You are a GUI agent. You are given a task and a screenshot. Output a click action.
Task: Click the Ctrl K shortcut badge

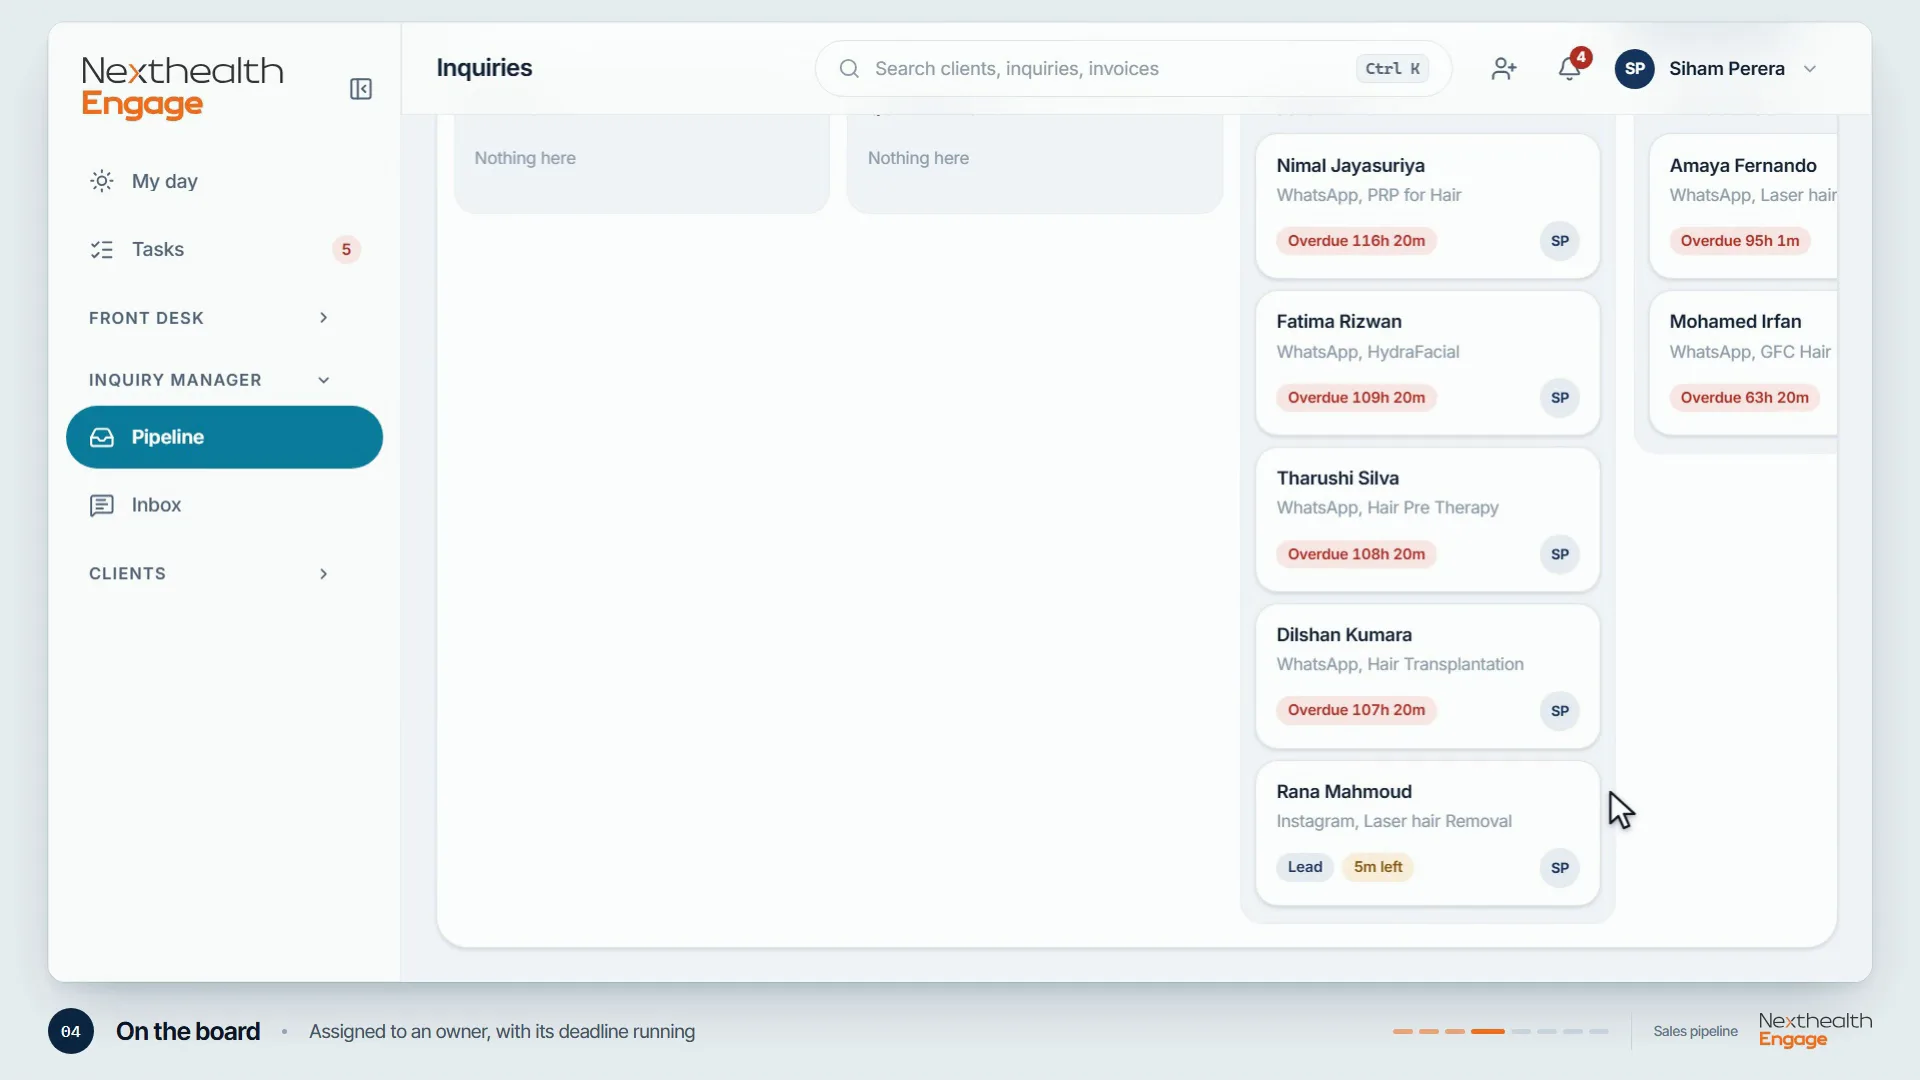tap(1392, 69)
